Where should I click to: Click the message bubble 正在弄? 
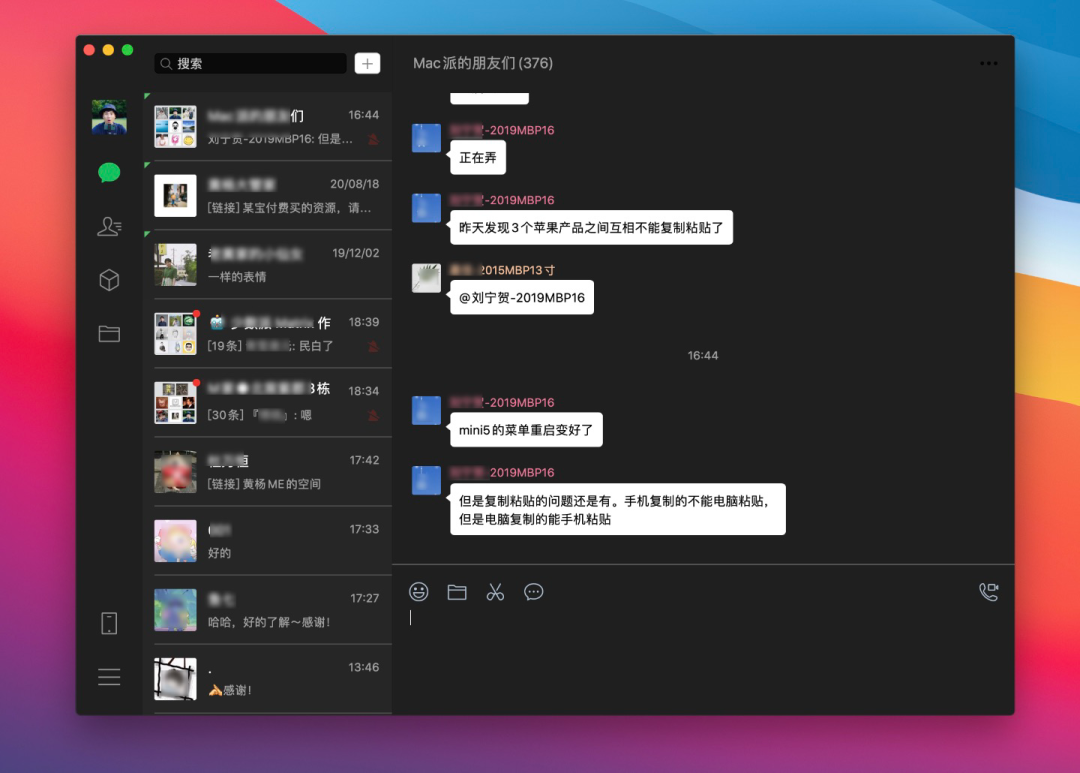pyautogui.click(x=477, y=158)
